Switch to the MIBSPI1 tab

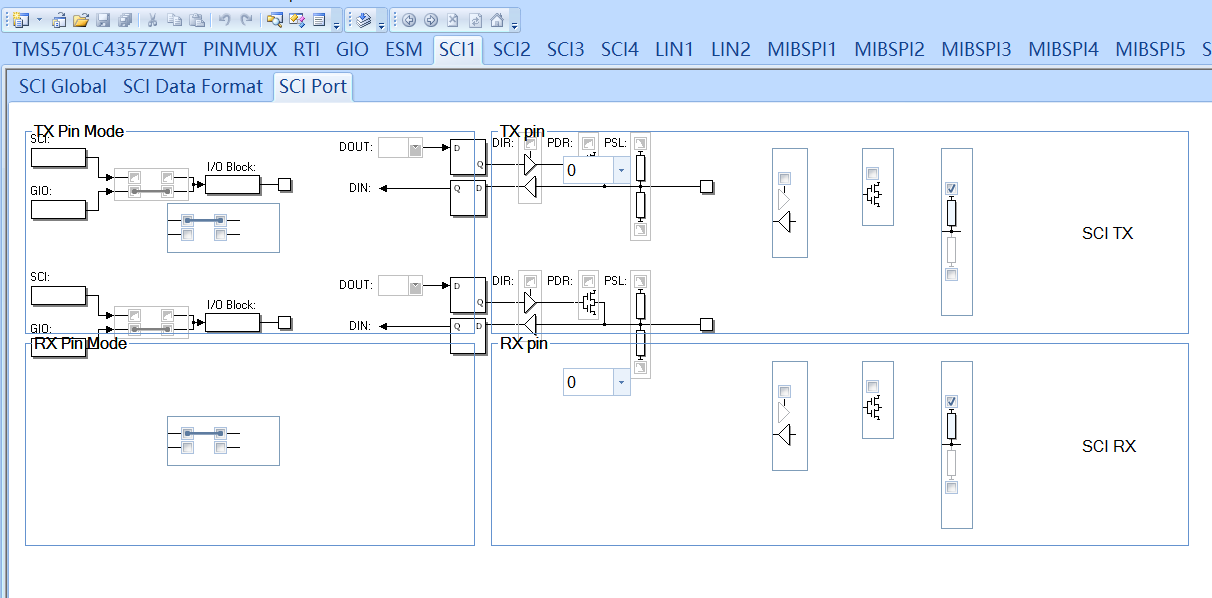pyautogui.click(x=802, y=49)
